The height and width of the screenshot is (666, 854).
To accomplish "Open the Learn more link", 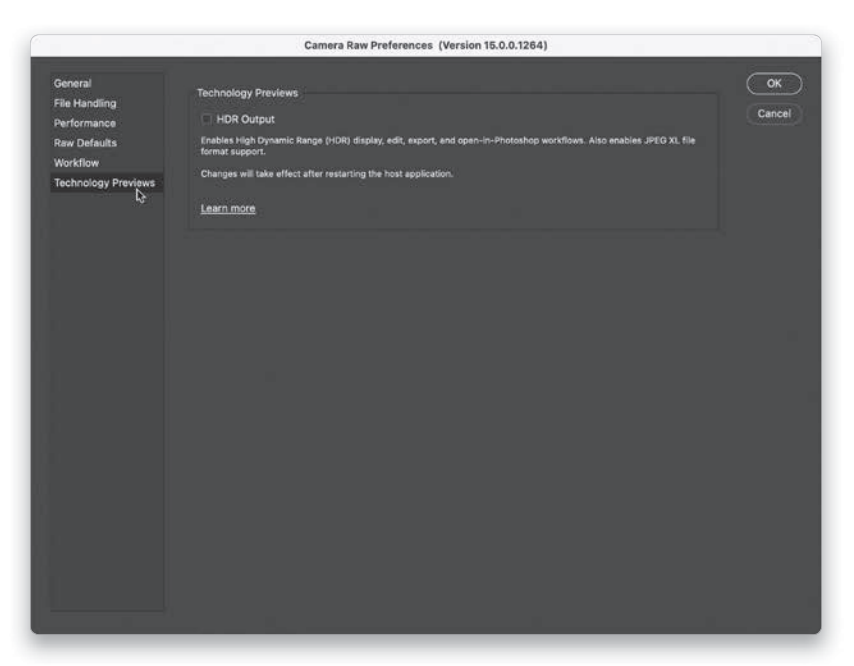I will coord(227,208).
